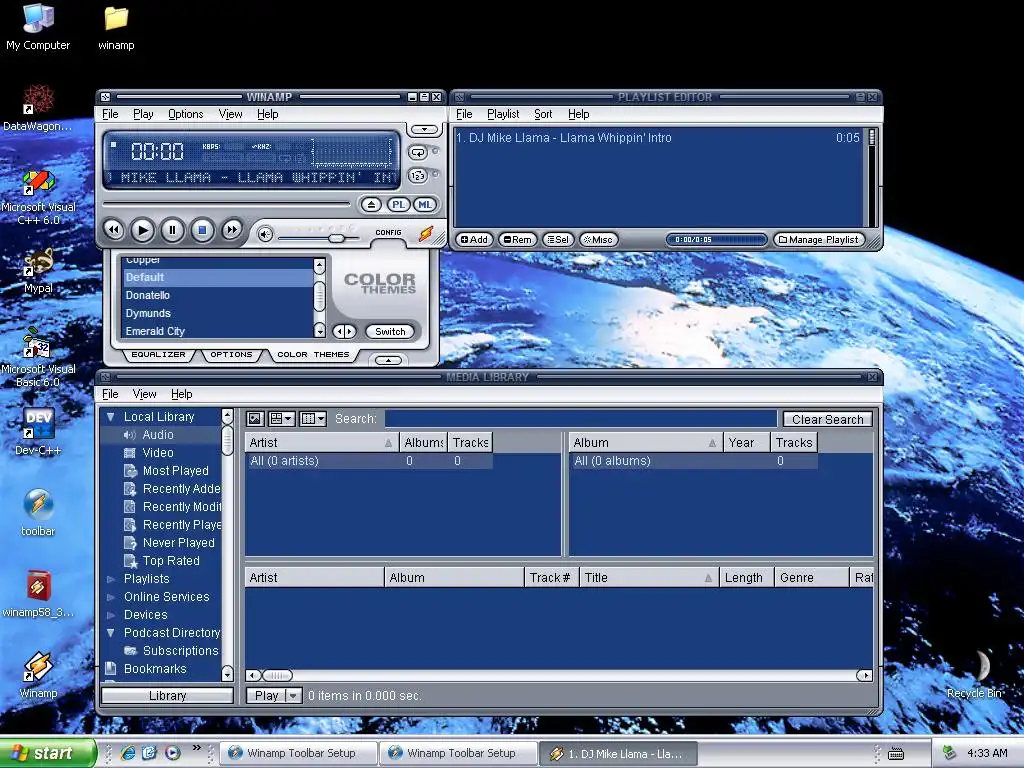The height and width of the screenshot is (768, 1024).
Task: Toggle shuffle mode in Winamp player
Action: [418, 176]
